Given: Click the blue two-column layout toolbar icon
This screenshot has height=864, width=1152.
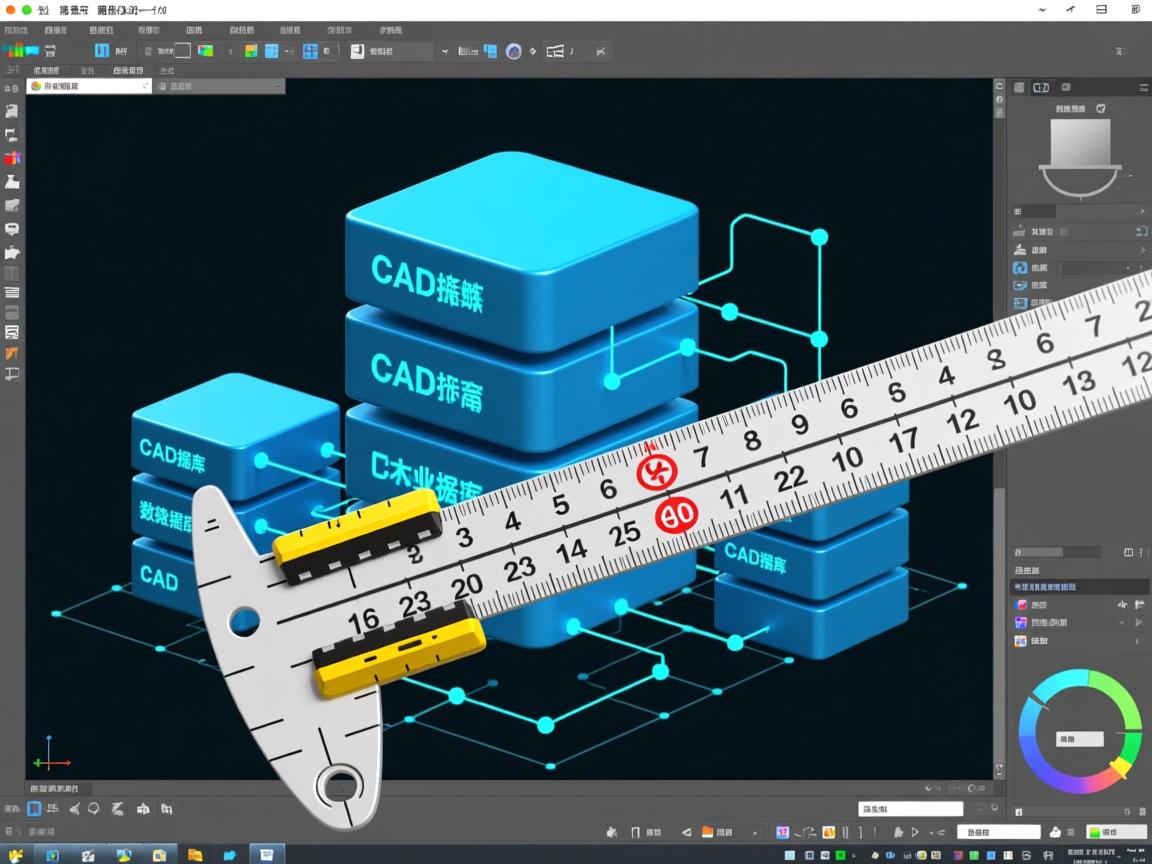Looking at the screenshot, I should click(102, 51).
